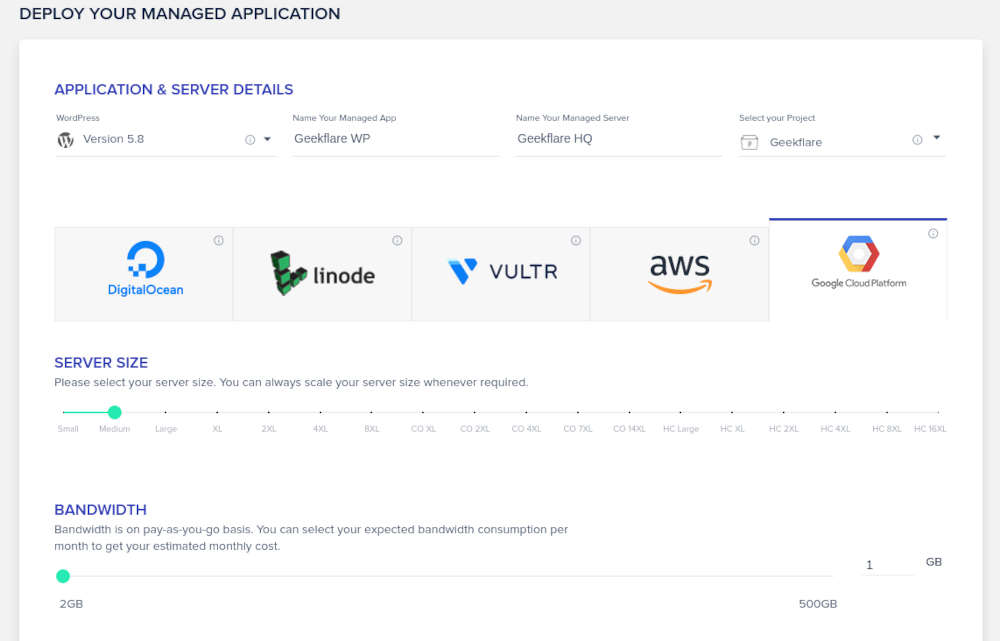Image resolution: width=1000 pixels, height=641 pixels.
Task: Click the info icon on Google Cloud card
Action: 933,234
